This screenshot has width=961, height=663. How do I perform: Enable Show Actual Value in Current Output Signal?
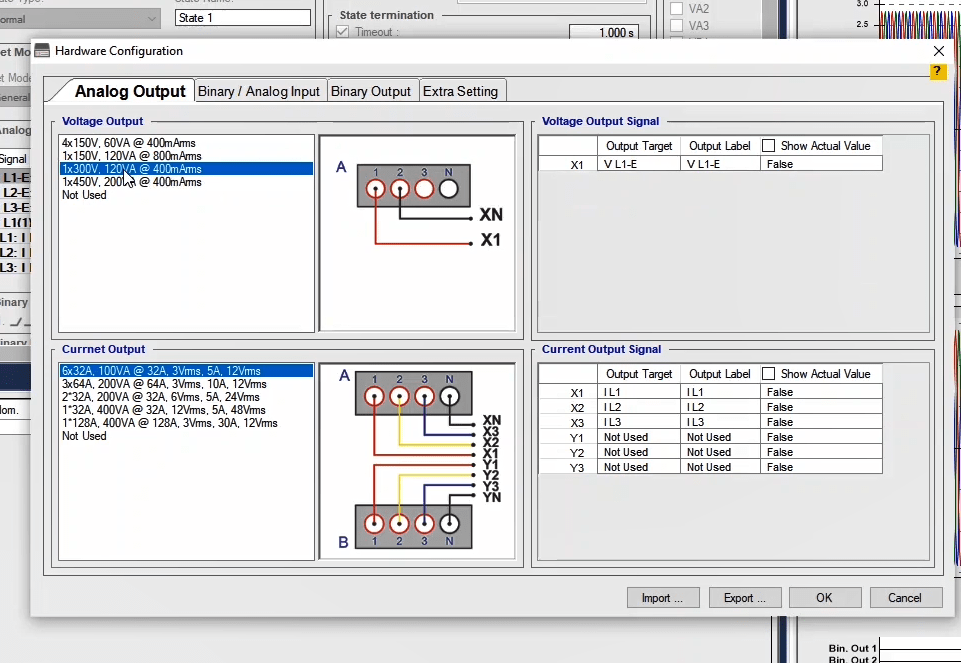769,374
